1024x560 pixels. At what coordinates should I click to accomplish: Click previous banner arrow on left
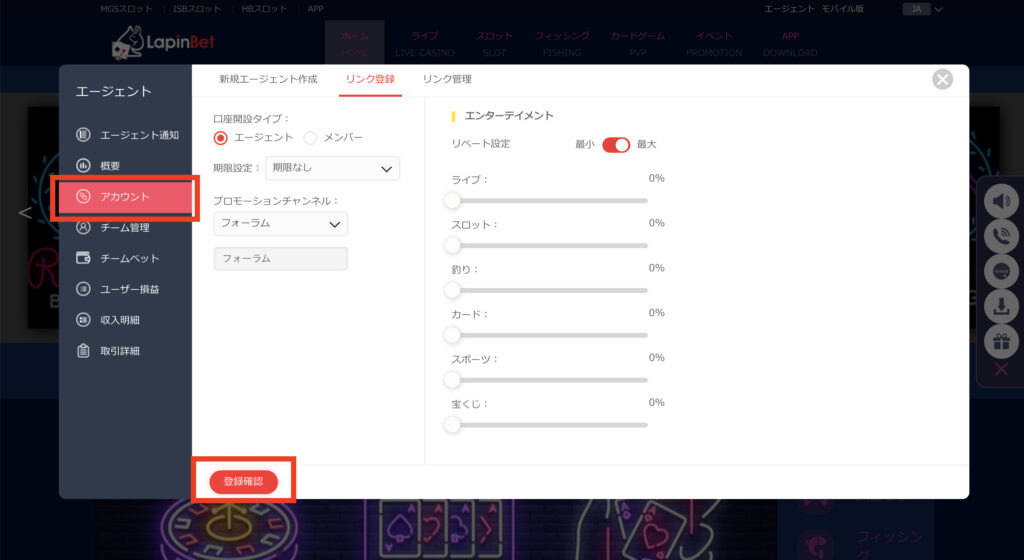pyautogui.click(x=25, y=212)
